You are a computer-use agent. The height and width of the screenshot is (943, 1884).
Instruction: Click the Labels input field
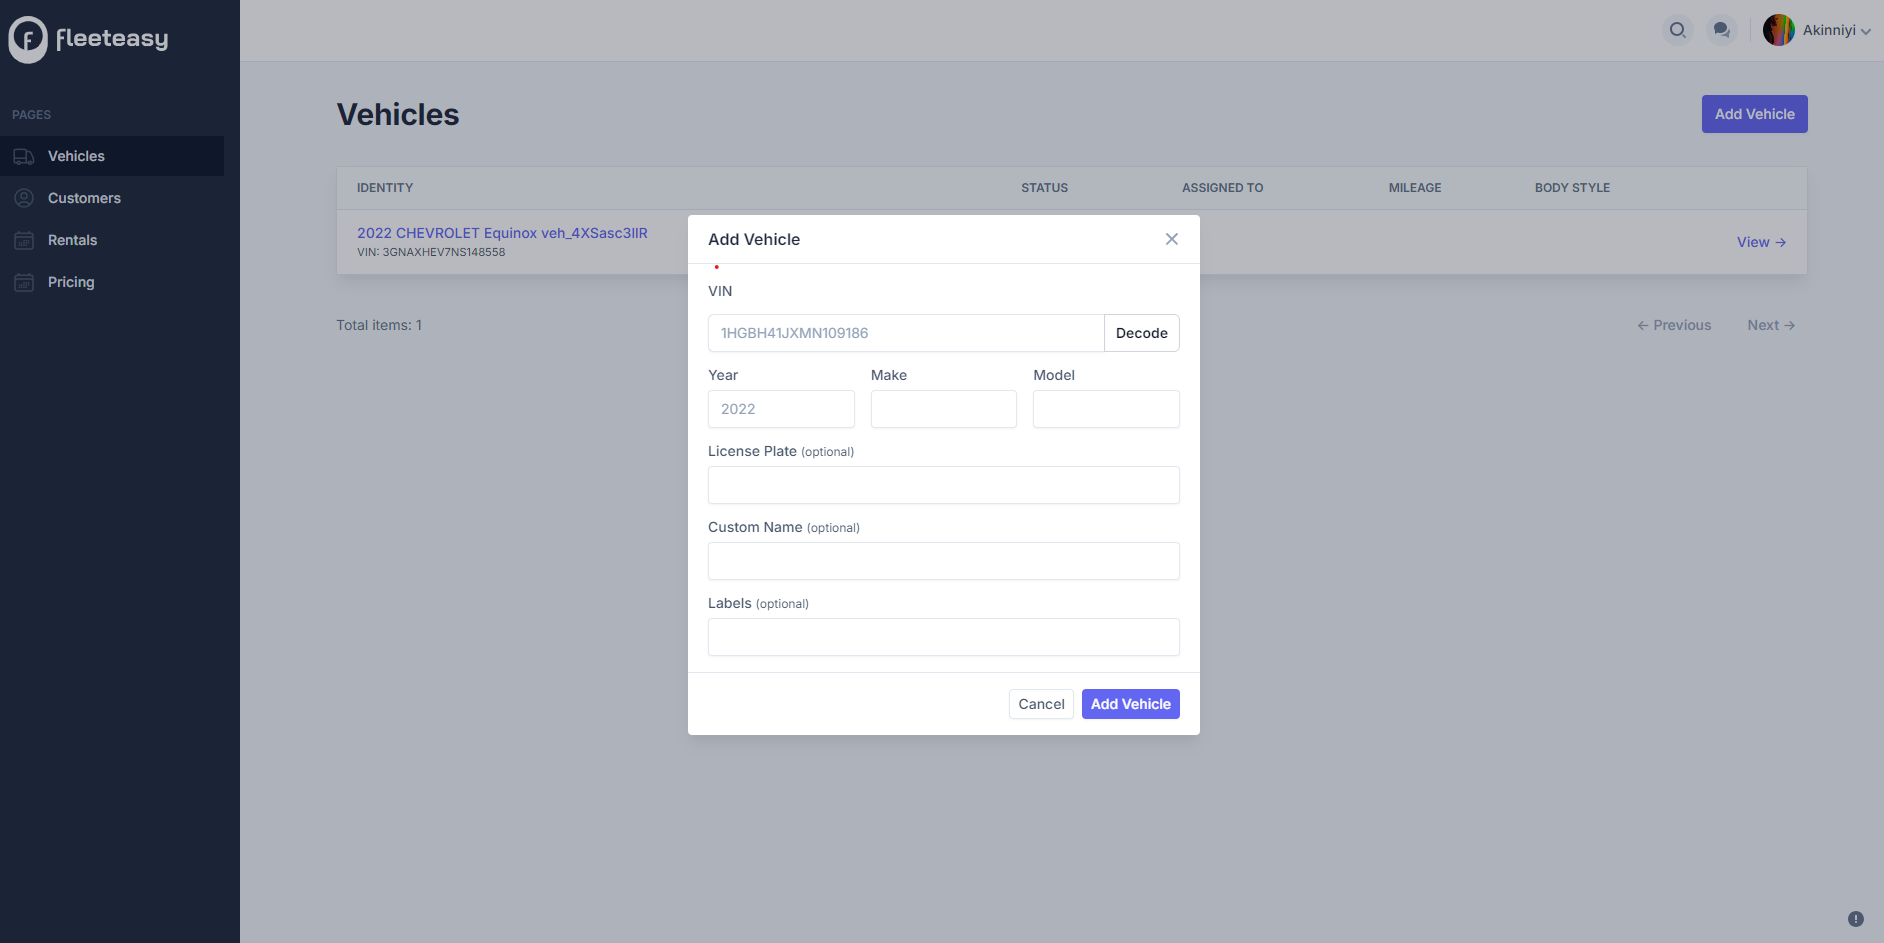[x=944, y=637]
